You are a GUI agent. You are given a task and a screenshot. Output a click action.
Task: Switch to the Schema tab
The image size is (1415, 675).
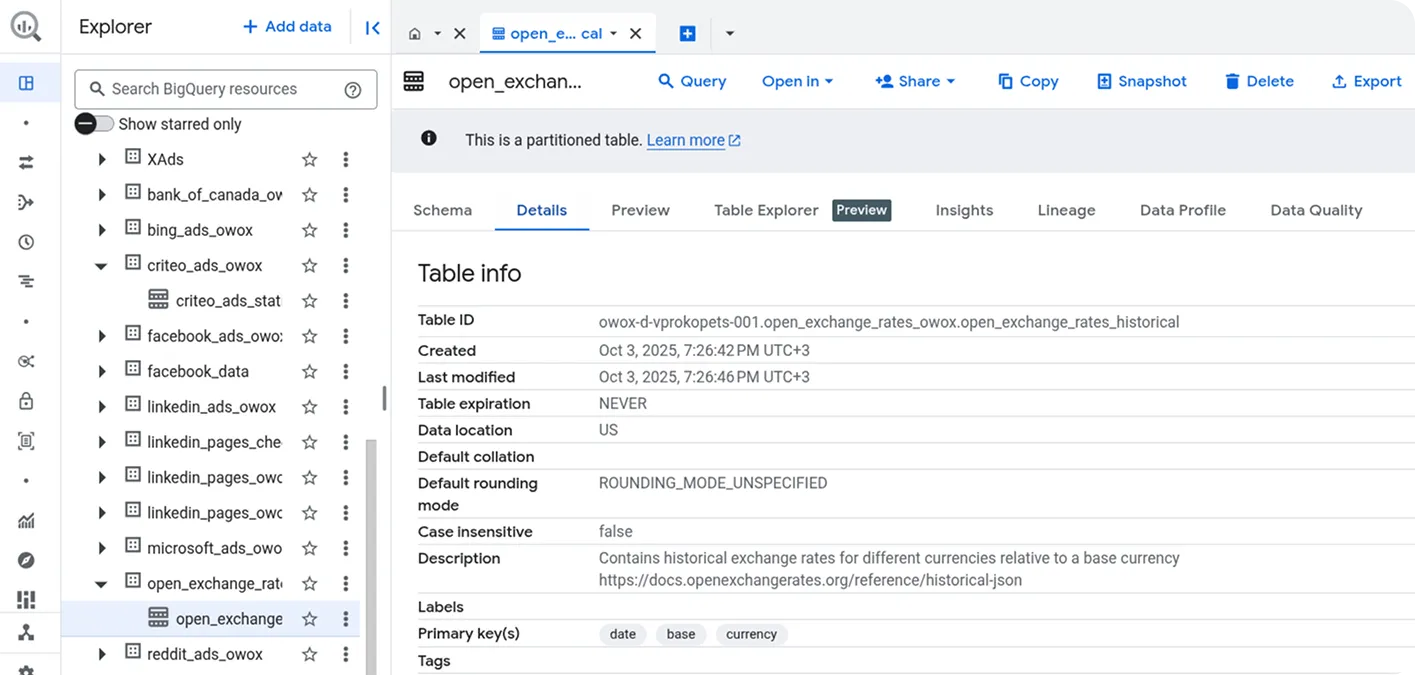[x=442, y=210]
